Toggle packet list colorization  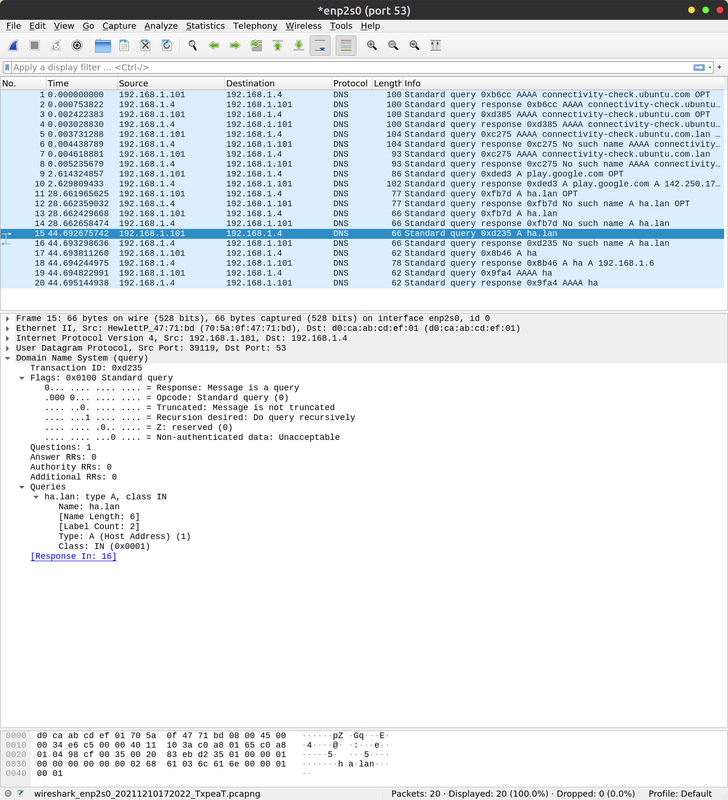click(346, 45)
